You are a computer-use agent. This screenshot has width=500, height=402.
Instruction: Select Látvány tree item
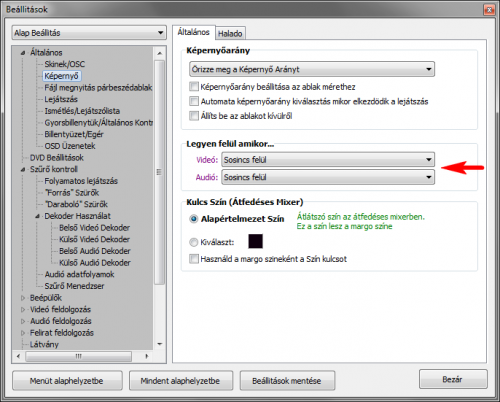click(x=44, y=344)
